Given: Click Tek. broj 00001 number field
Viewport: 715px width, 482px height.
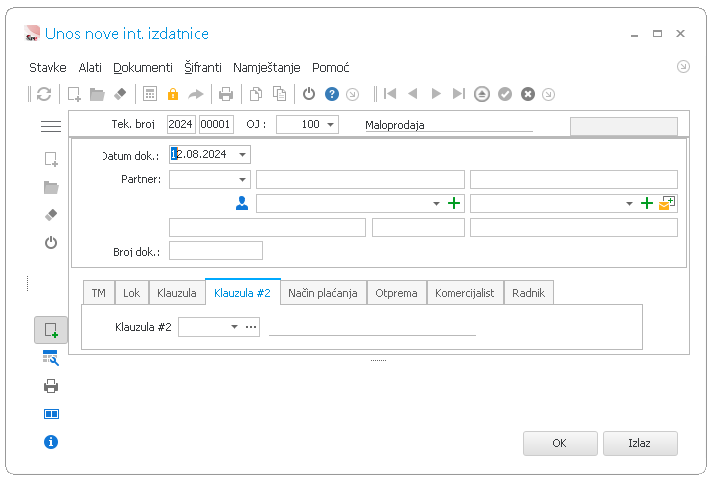Looking at the screenshot, I should tap(216, 124).
